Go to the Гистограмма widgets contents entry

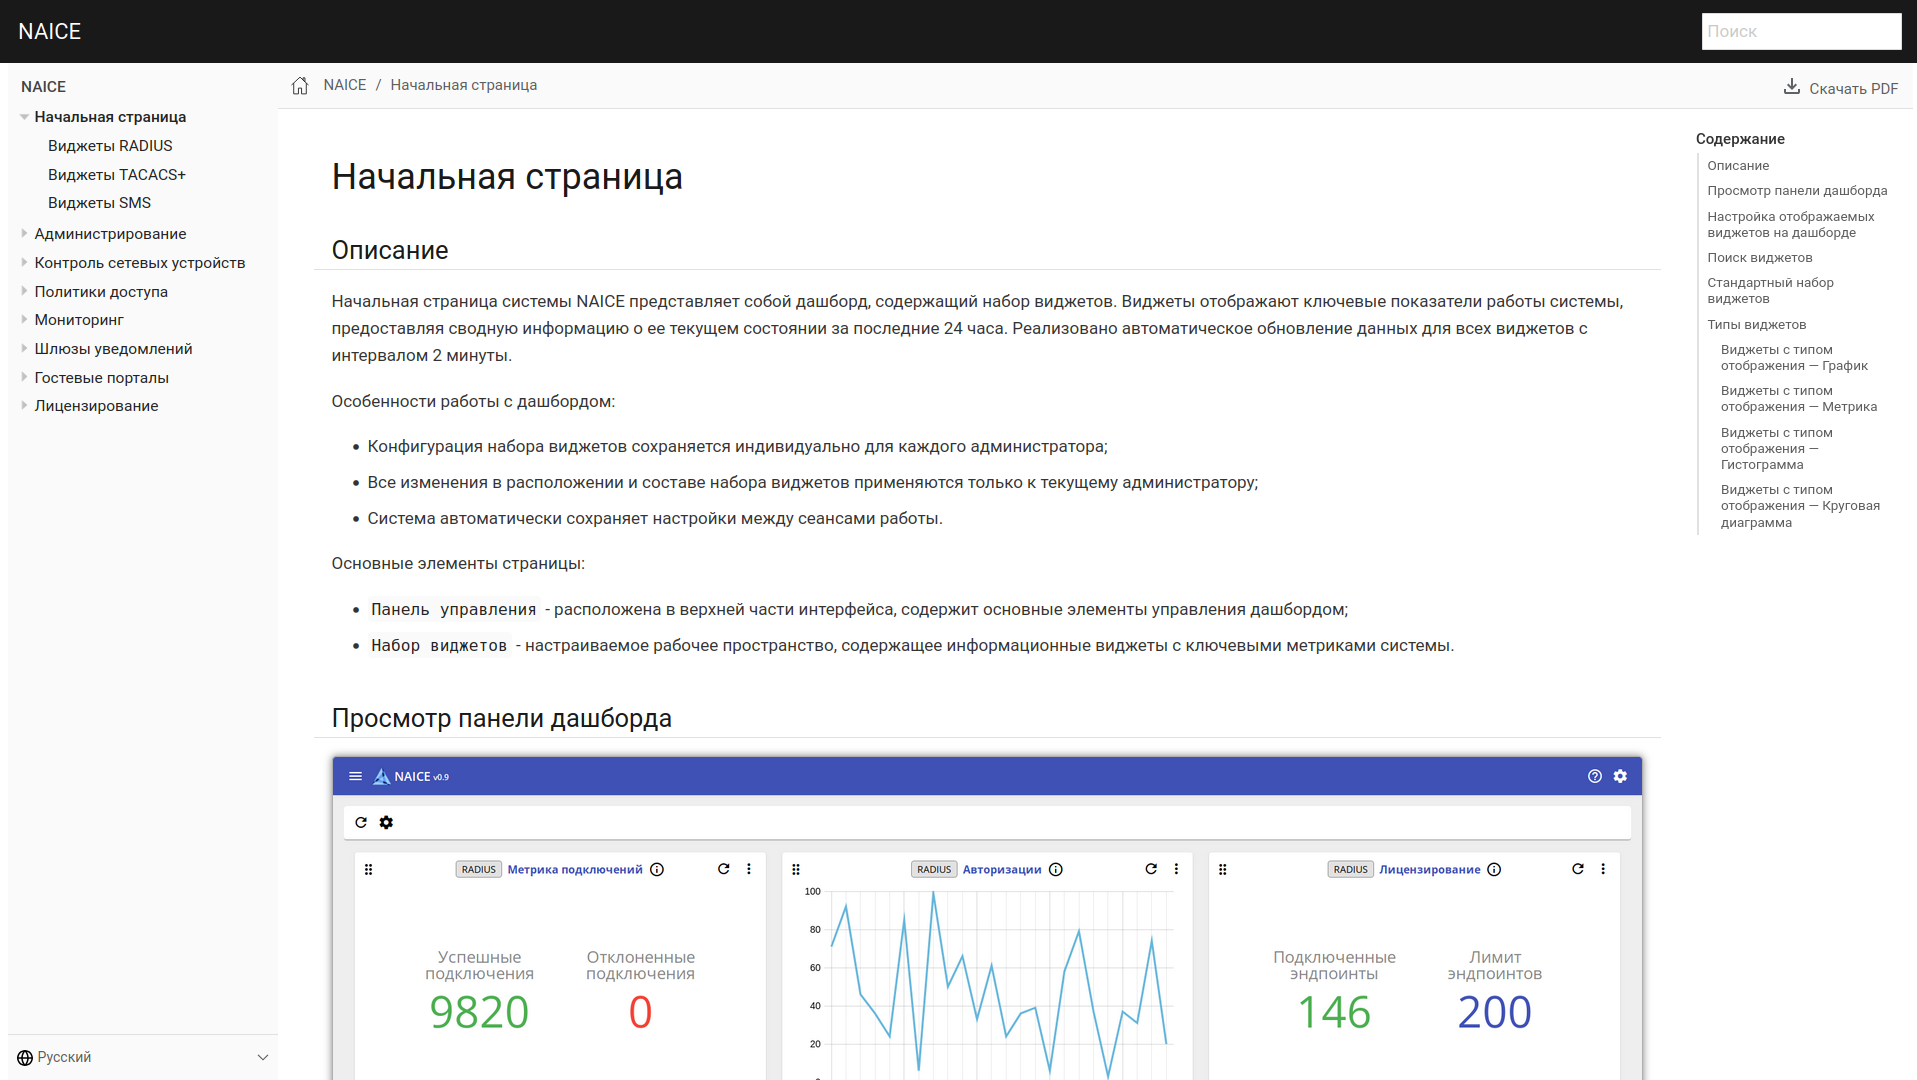click(1777, 449)
